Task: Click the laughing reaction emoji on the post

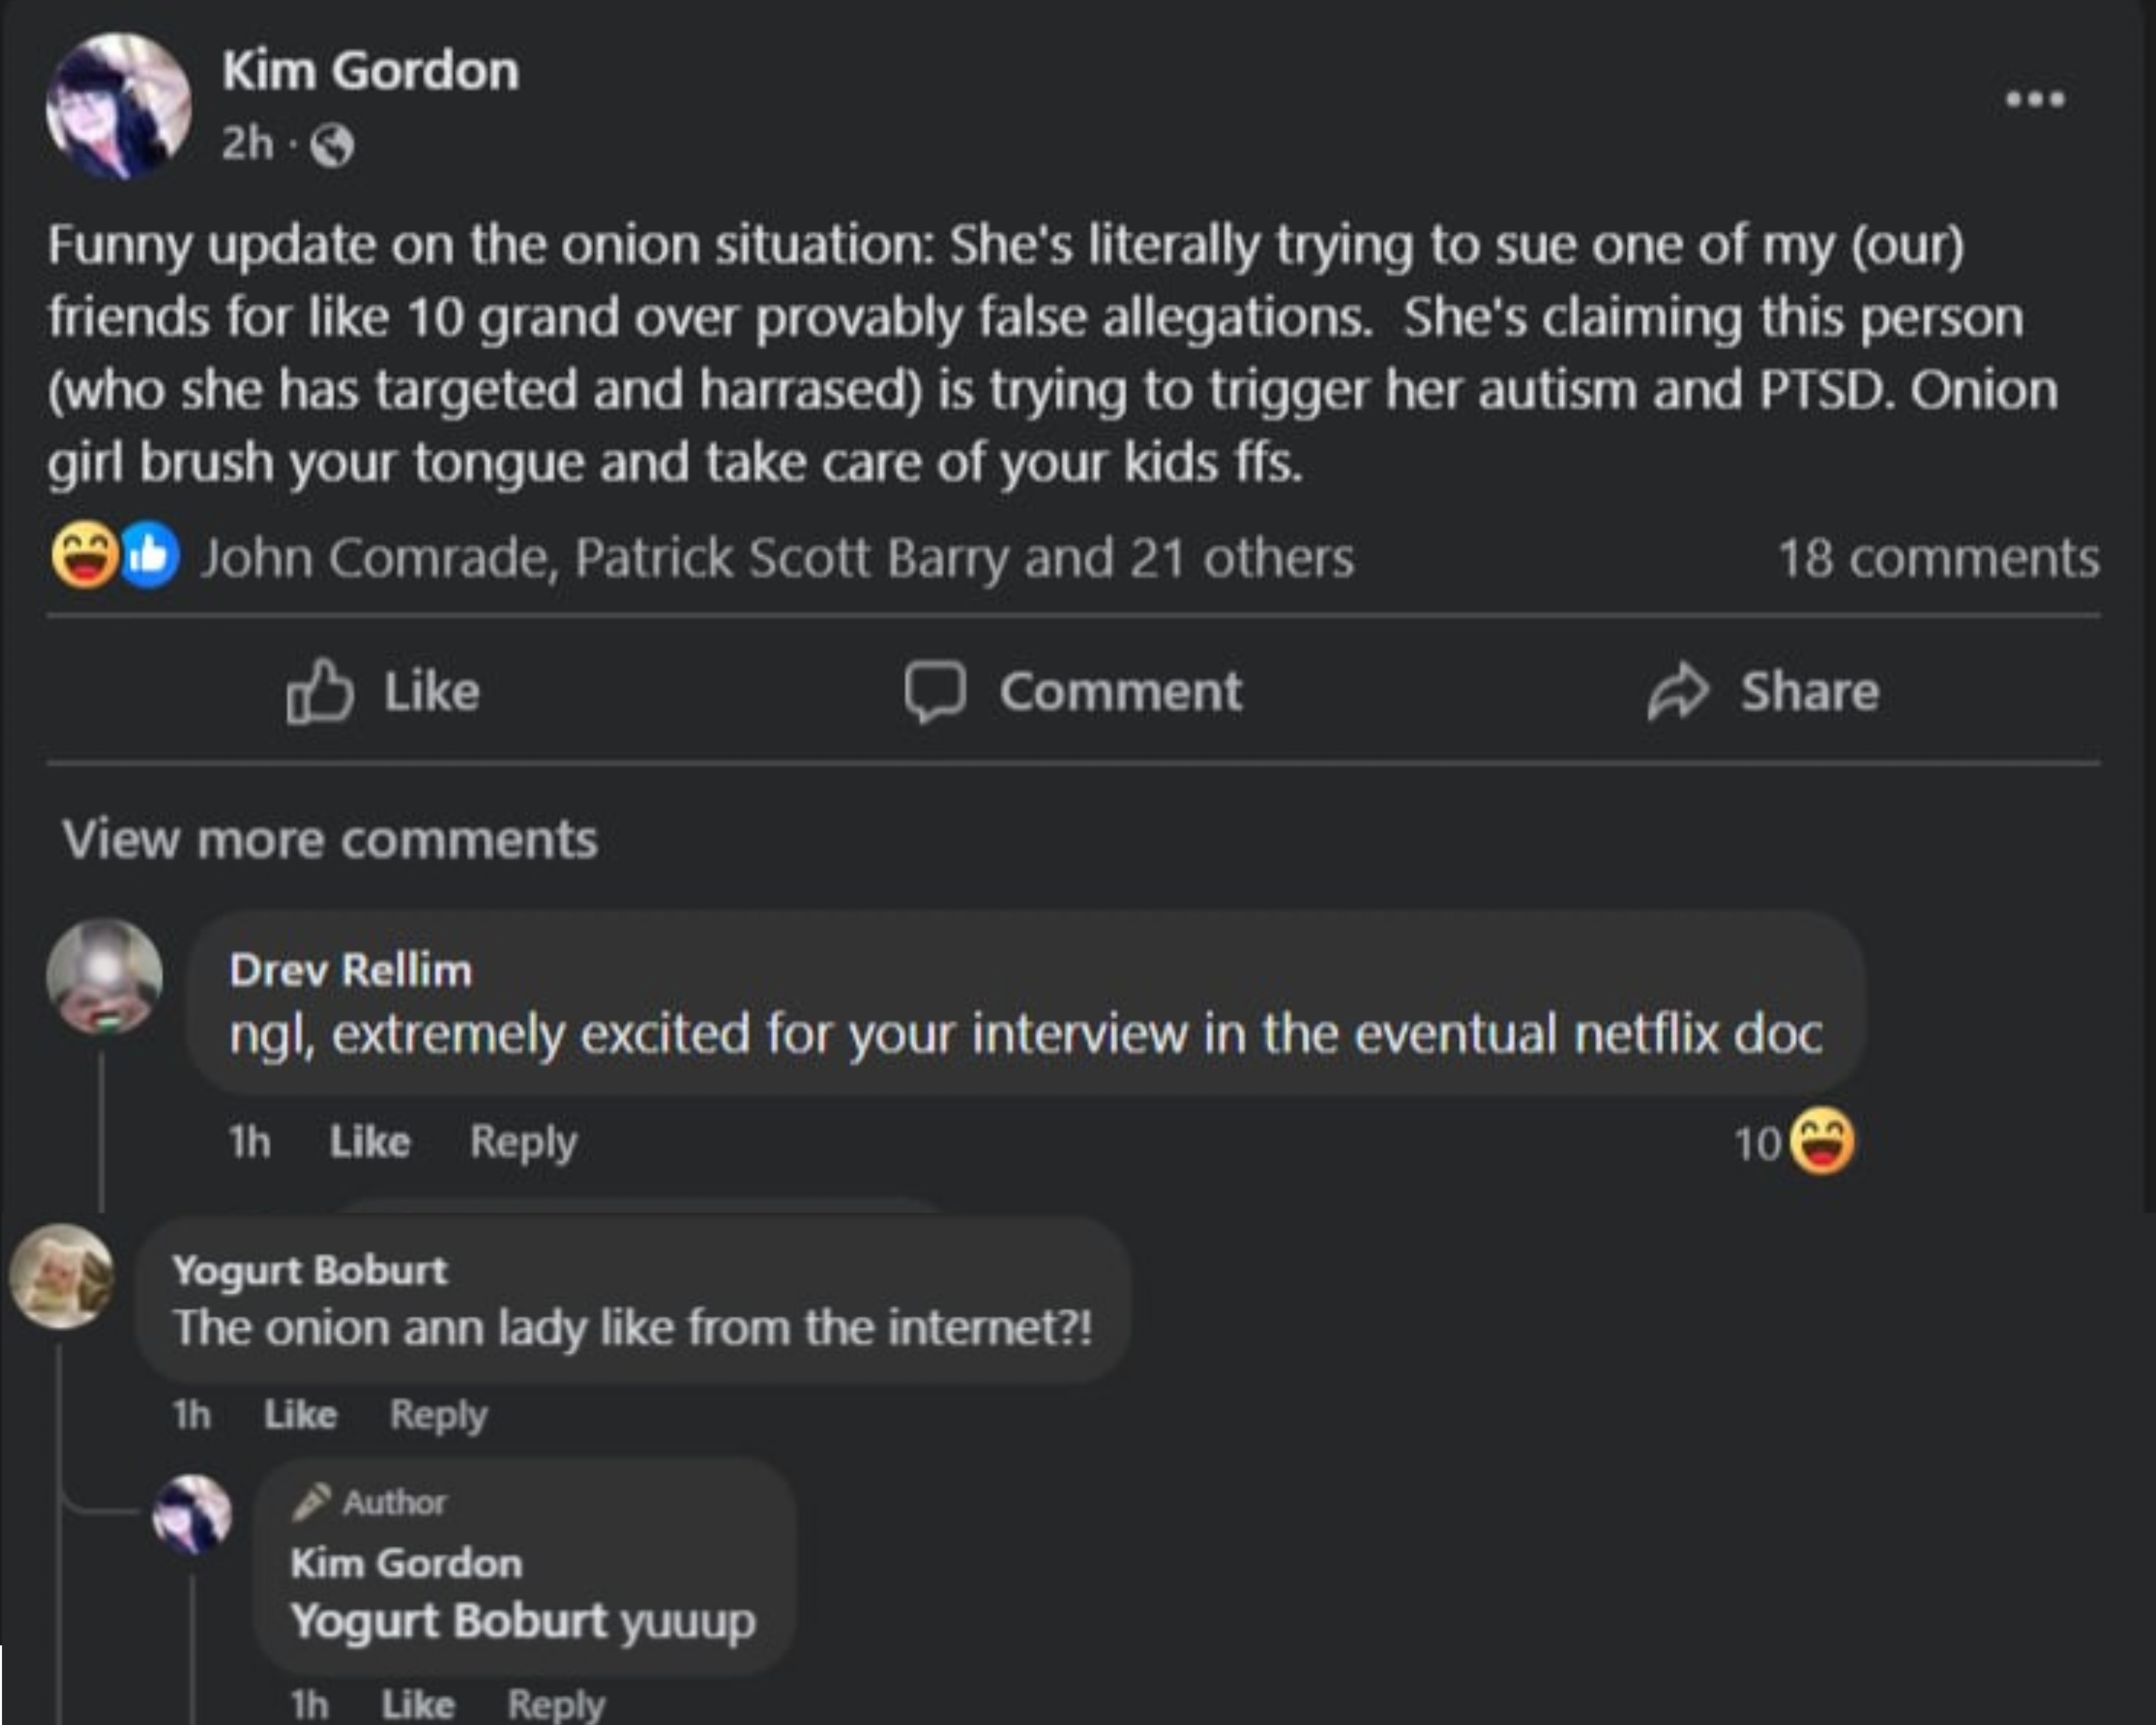Action: 83,556
